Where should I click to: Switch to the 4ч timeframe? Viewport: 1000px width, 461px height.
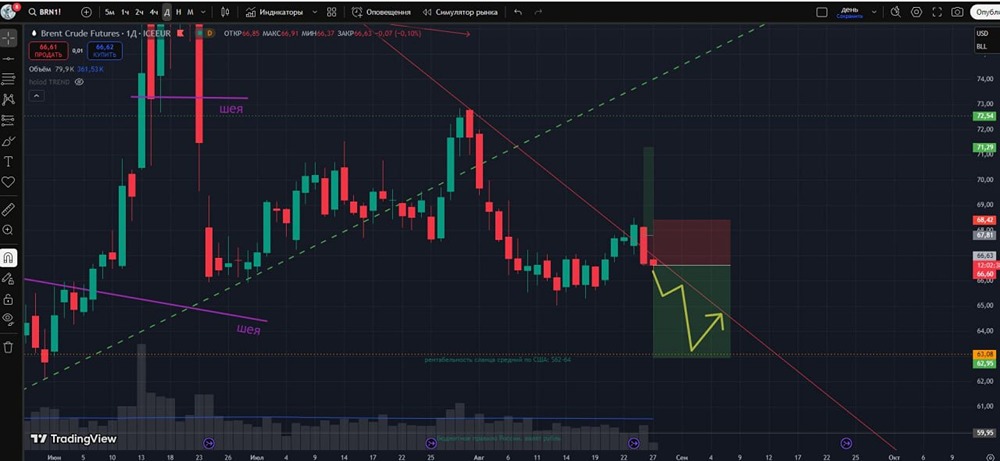154,12
